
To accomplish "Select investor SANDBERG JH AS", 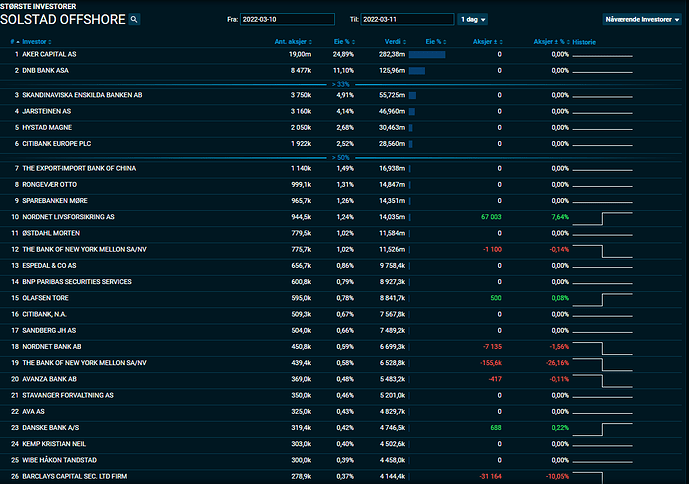I will 49,331.
